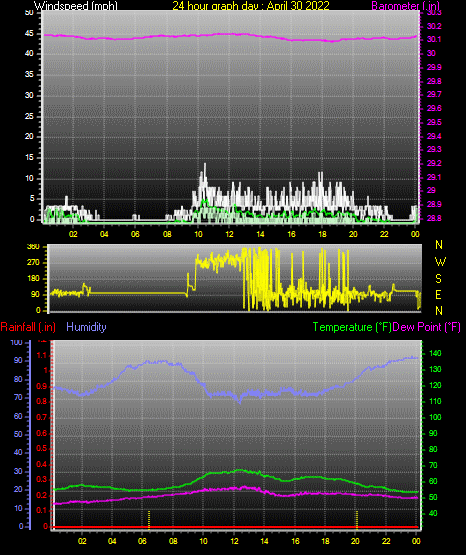Click the "24 hour graph day : April 30 2022" title
The image size is (466, 555).
[251, 5]
